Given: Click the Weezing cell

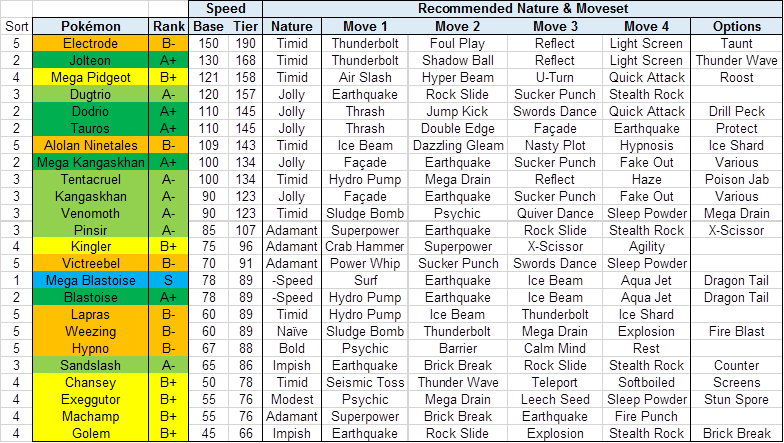Looking at the screenshot, I should (90, 332).
